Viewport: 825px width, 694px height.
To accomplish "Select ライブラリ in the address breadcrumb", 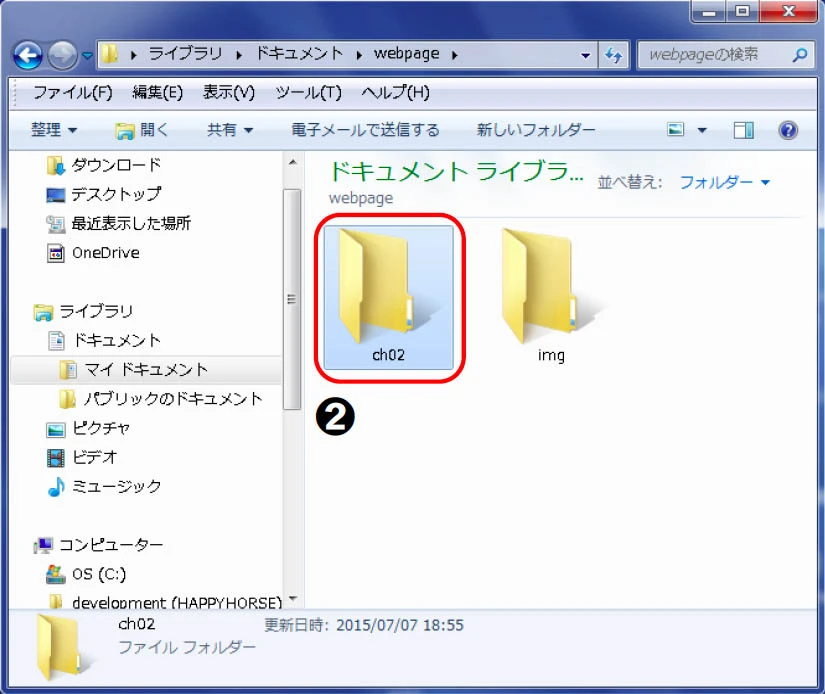I will 185,54.
